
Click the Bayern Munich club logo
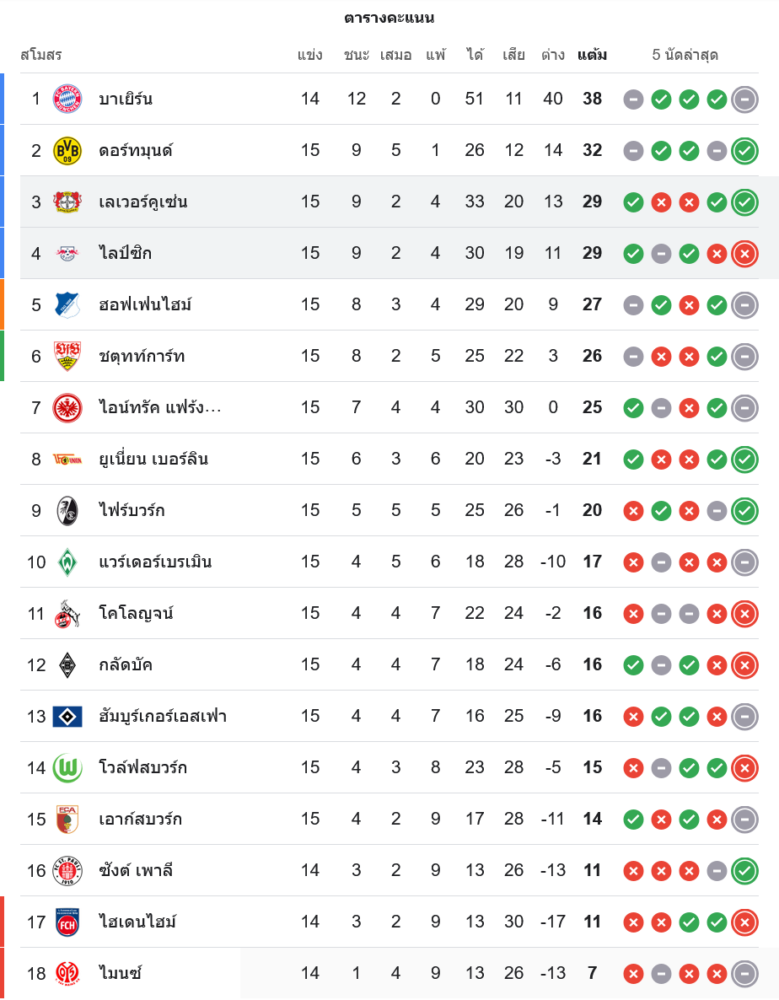(67, 98)
